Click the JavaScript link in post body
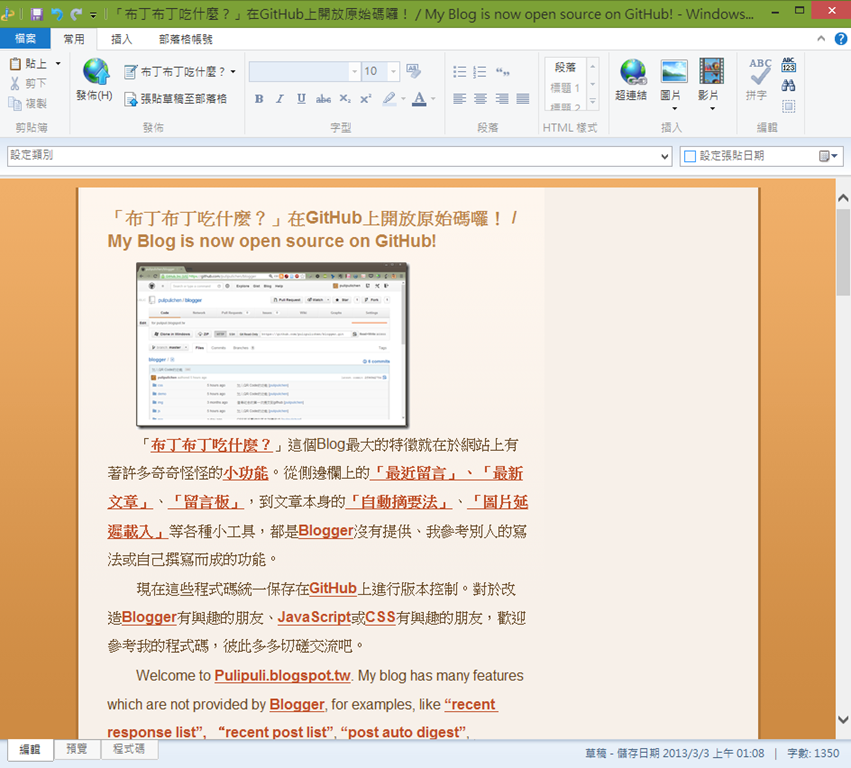 coord(314,618)
